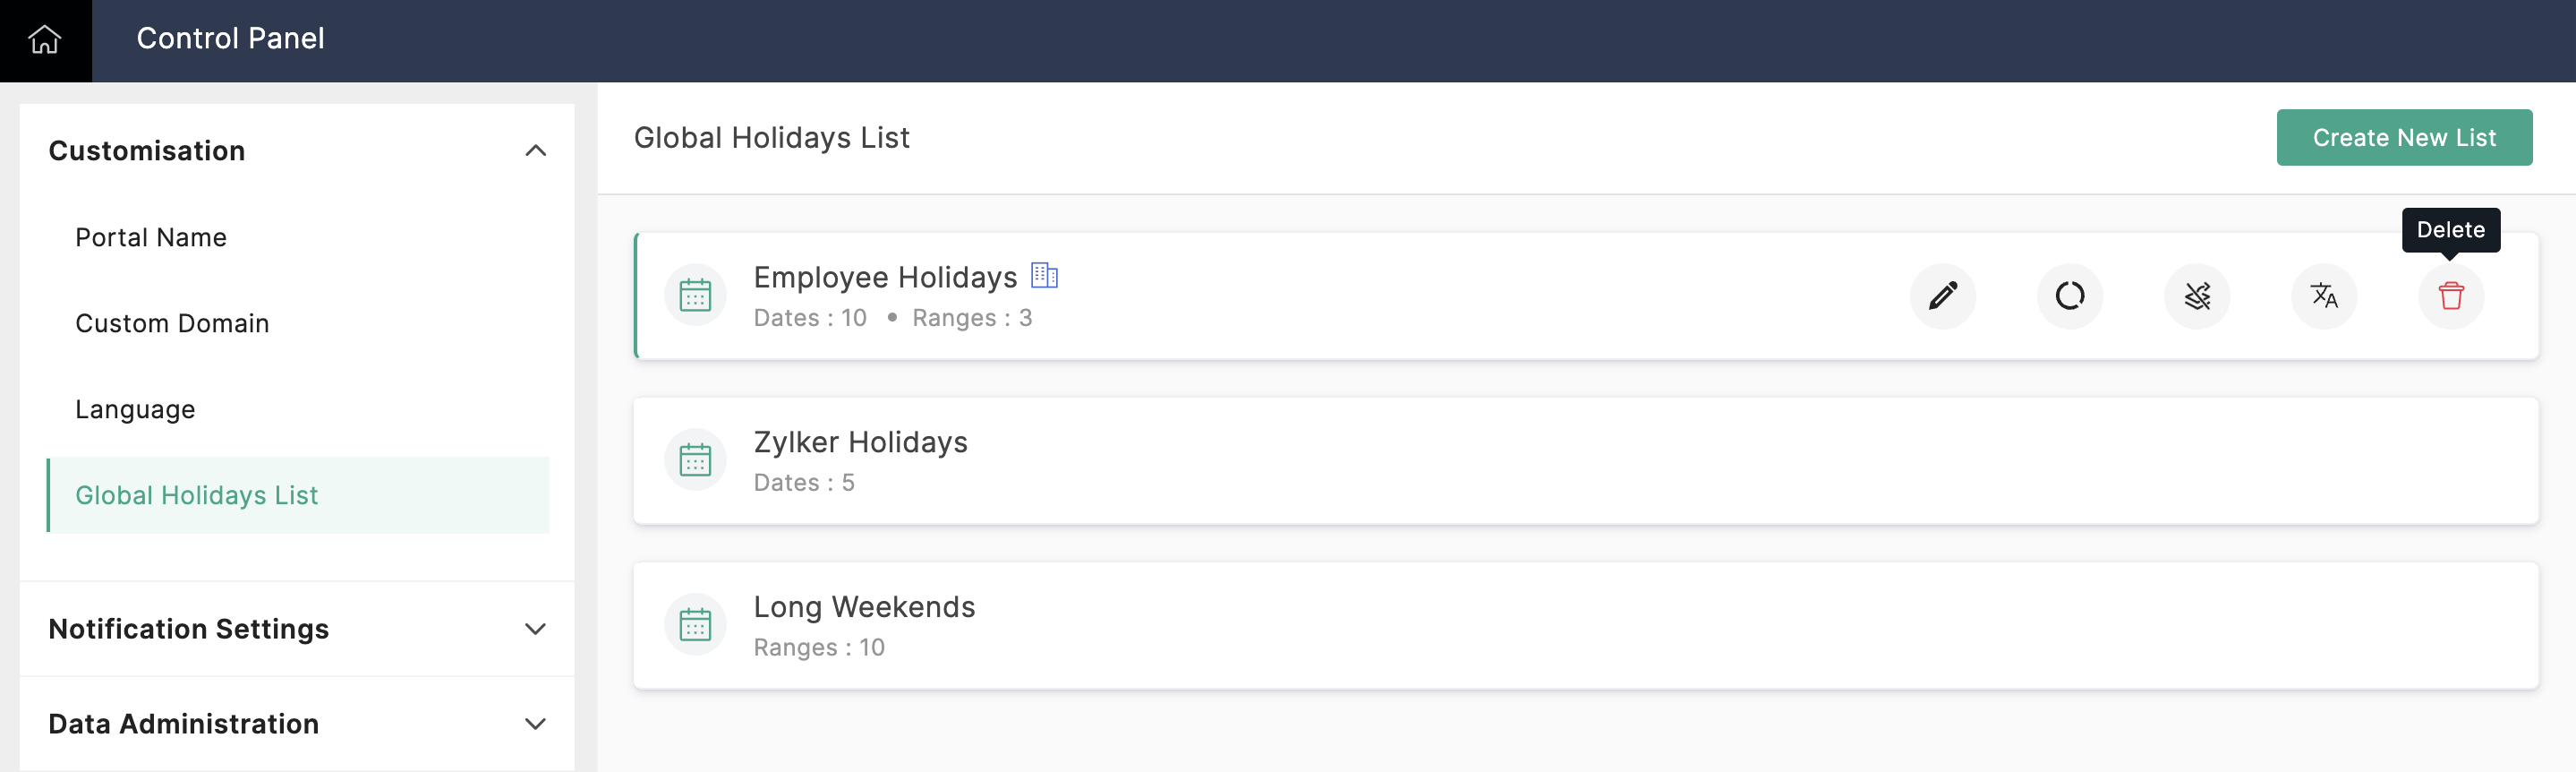This screenshot has height=772, width=2576.
Task: Open Portal Name settings
Action: (x=151, y=237)
